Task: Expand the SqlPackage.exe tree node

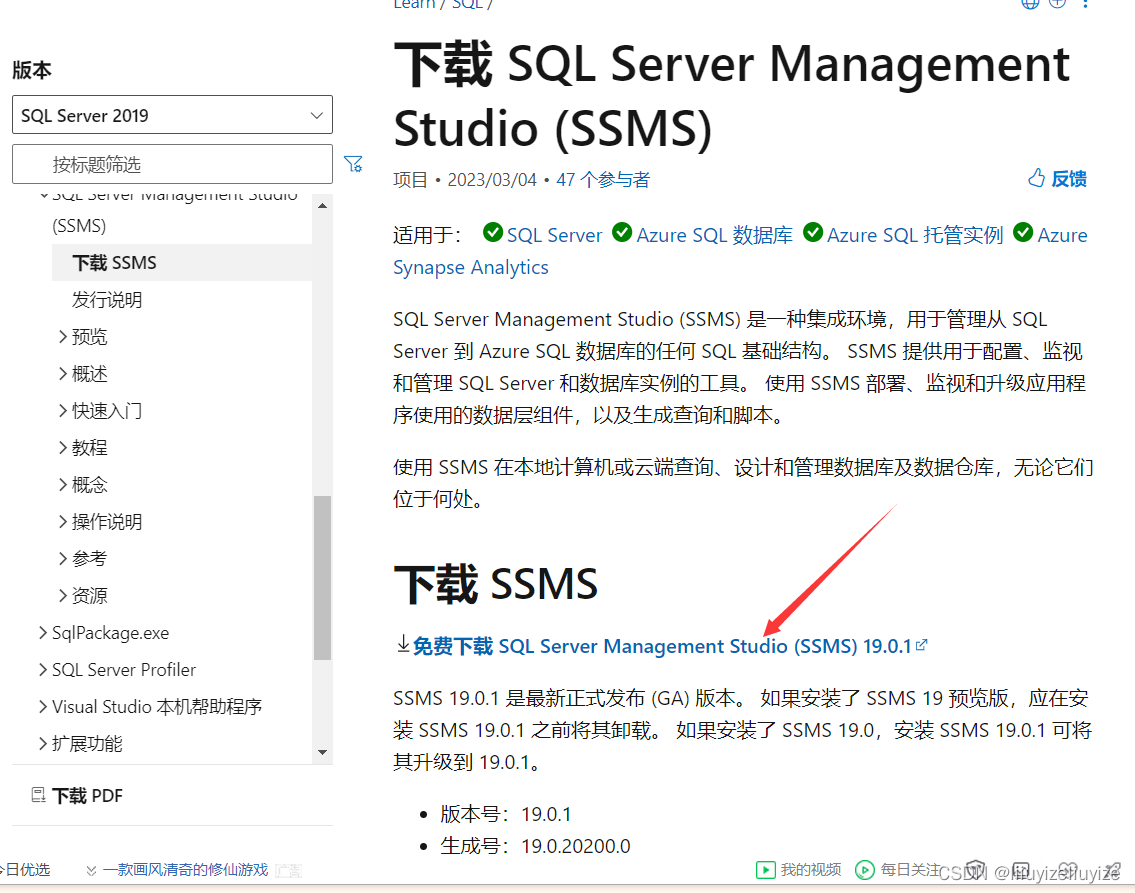Action: (43, 632)
